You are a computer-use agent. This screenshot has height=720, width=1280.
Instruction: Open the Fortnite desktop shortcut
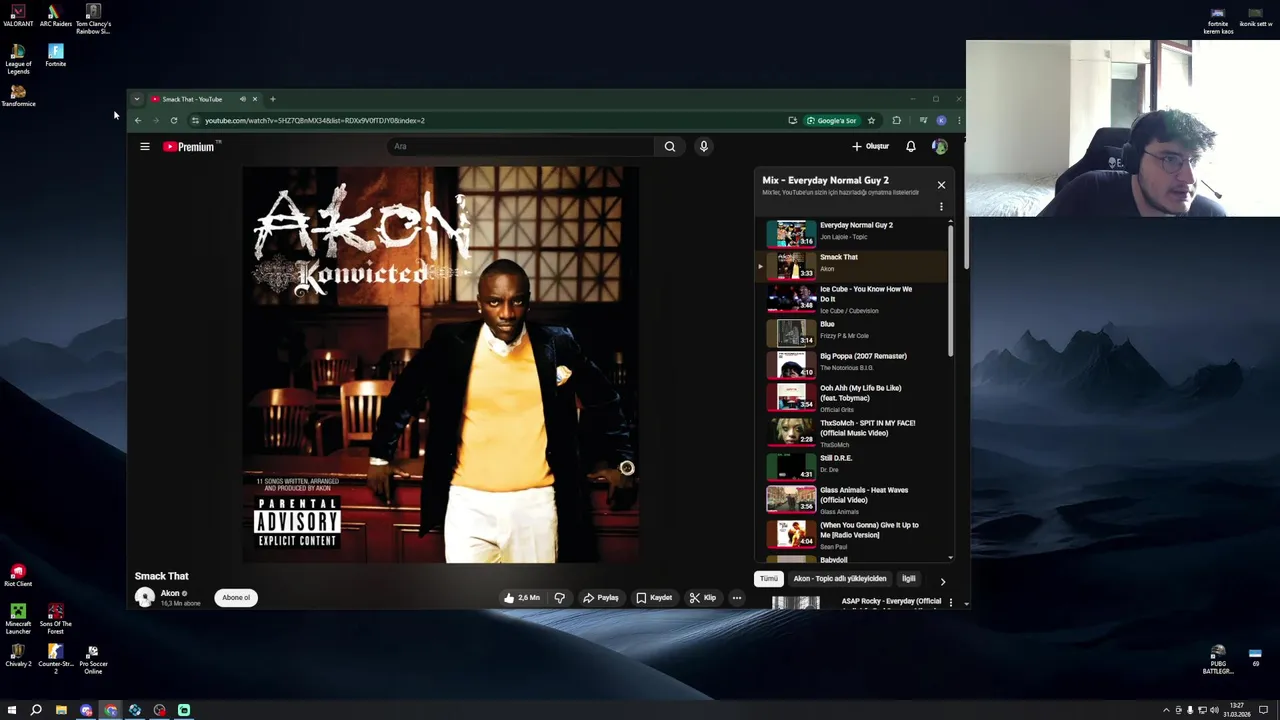point(56,55)
